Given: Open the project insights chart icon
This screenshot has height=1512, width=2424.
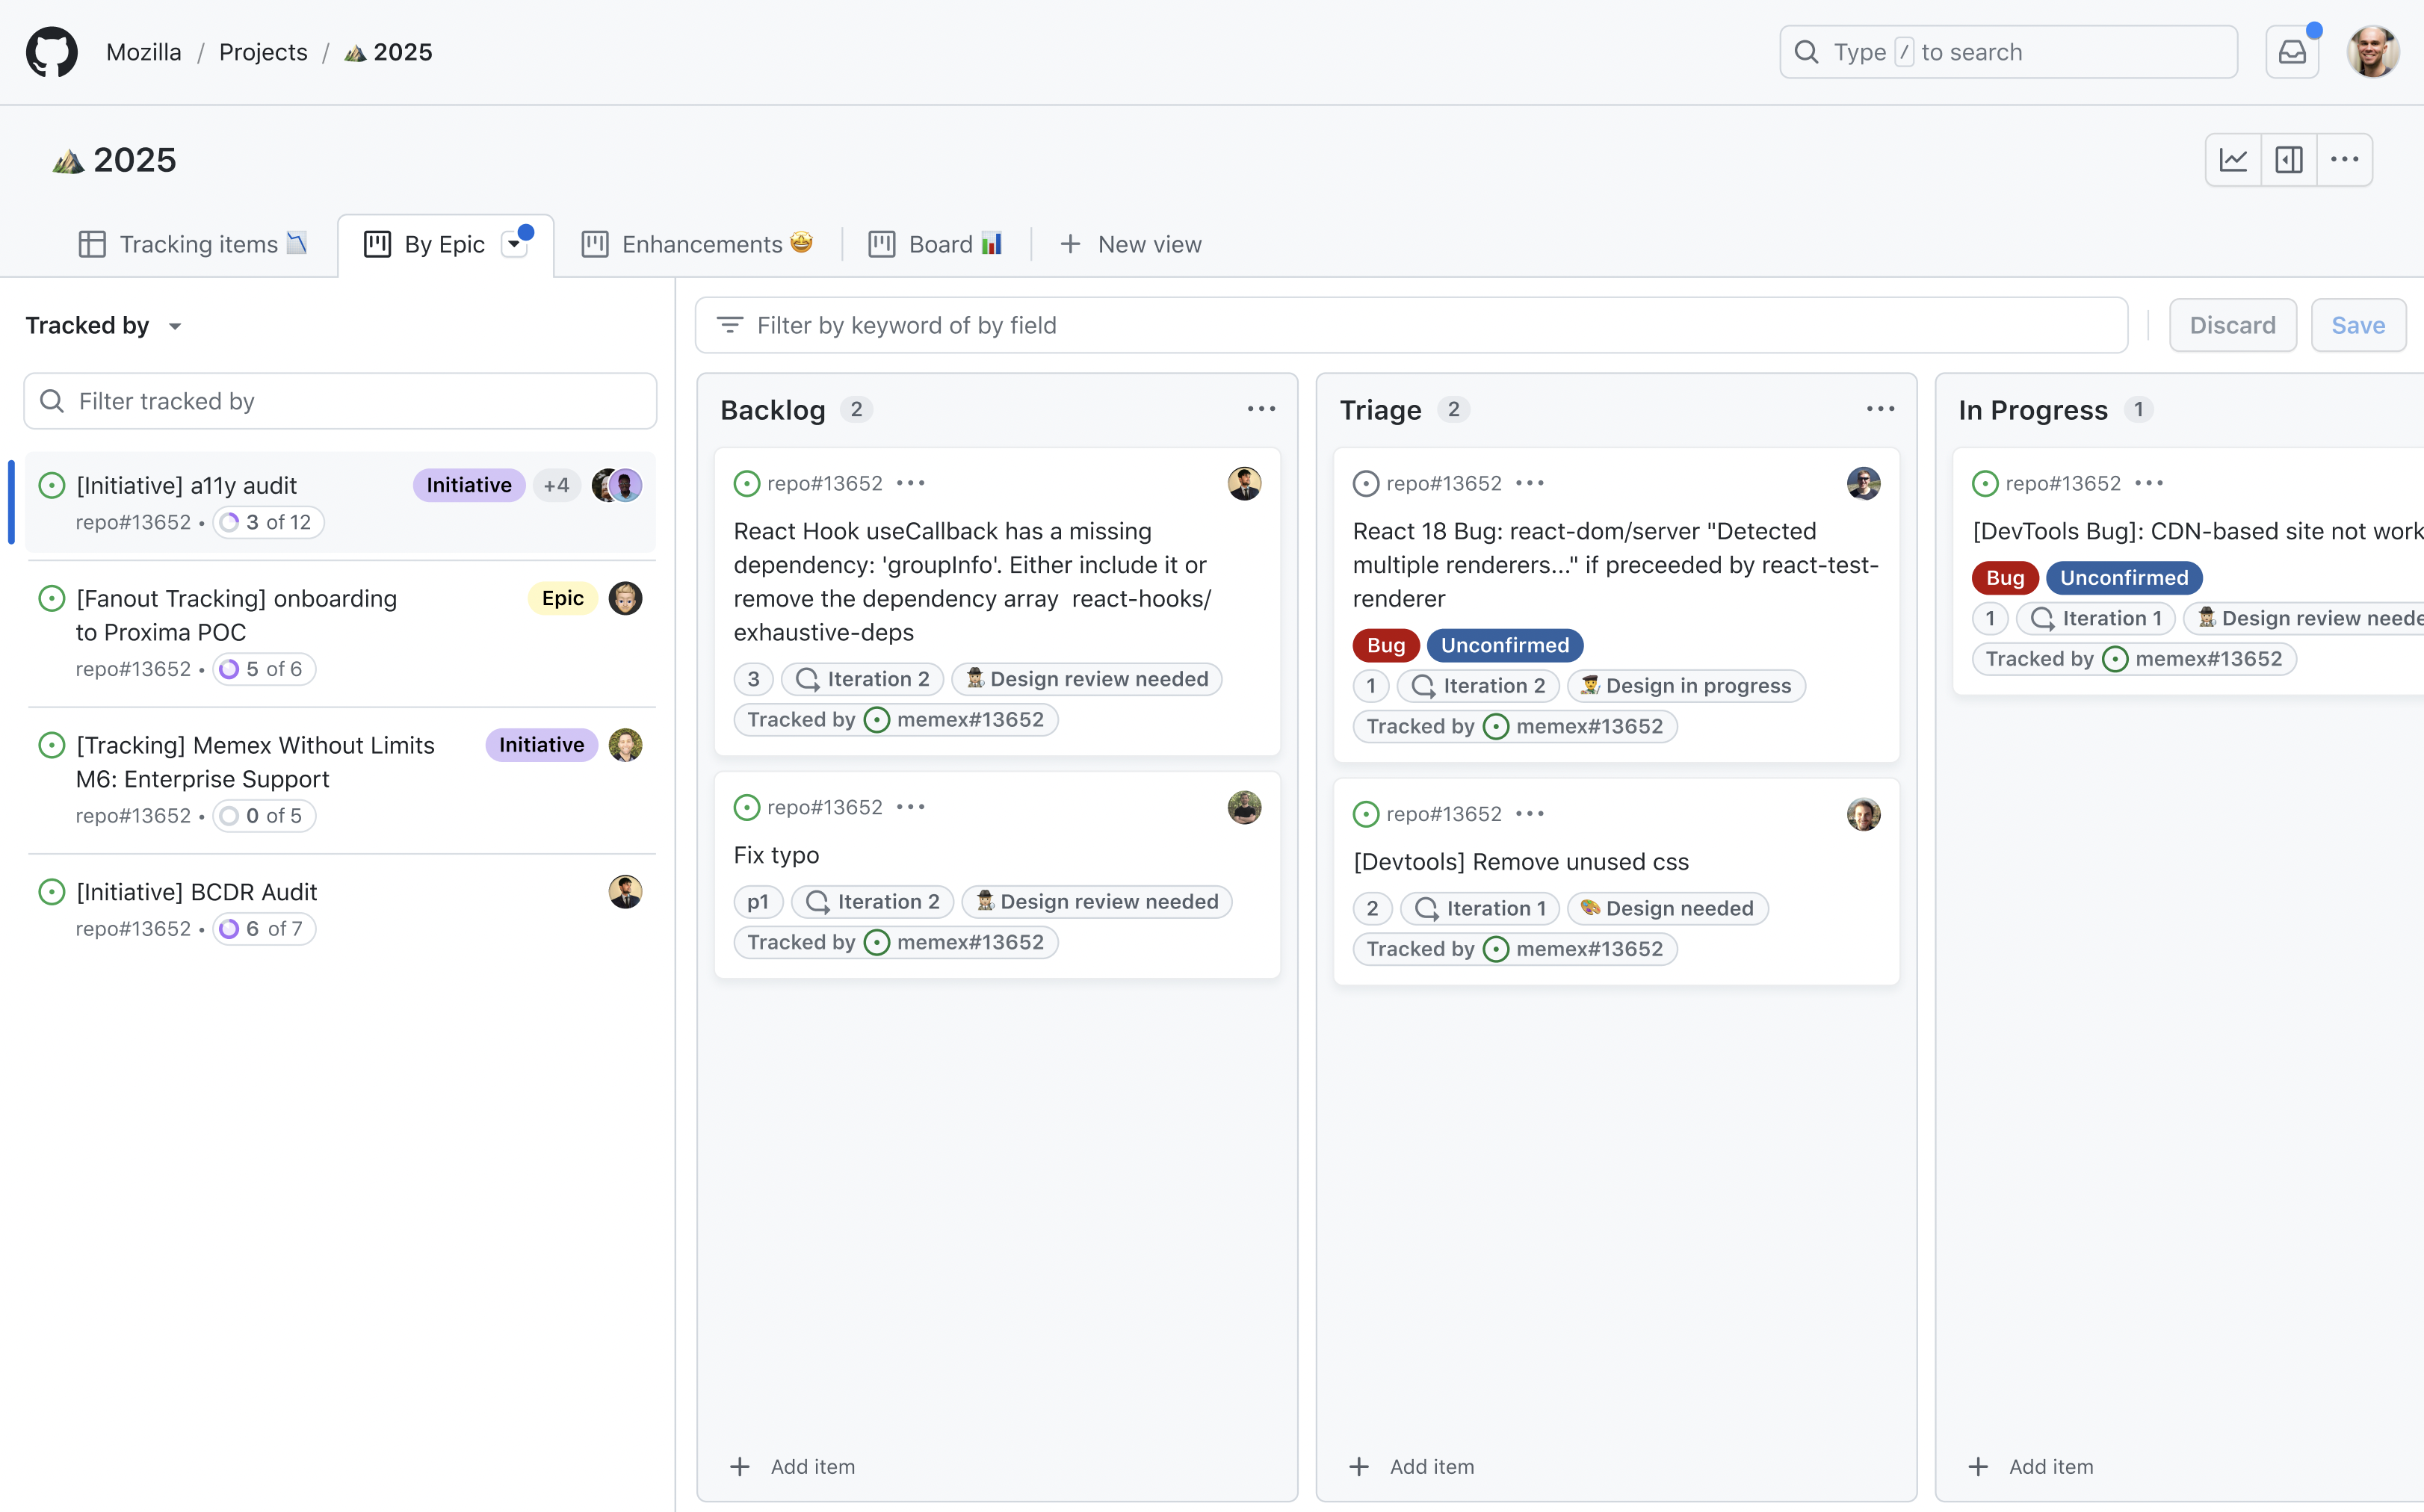Looking at the screenshot, I should [x=2233, y=160].
